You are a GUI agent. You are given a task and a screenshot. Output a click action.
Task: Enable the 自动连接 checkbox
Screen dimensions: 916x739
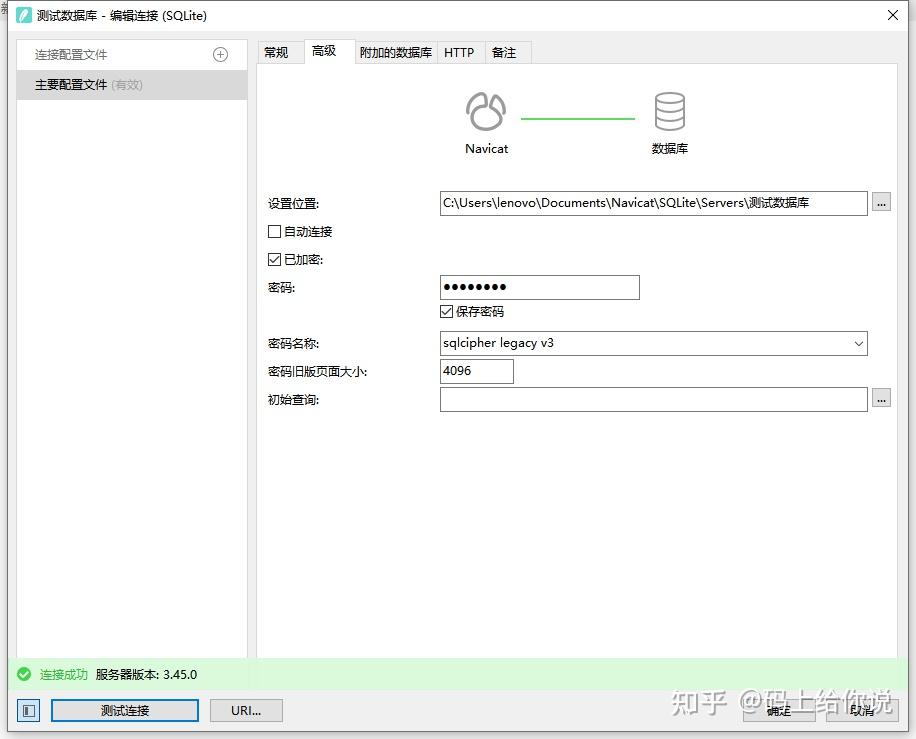tap(274, 232)
